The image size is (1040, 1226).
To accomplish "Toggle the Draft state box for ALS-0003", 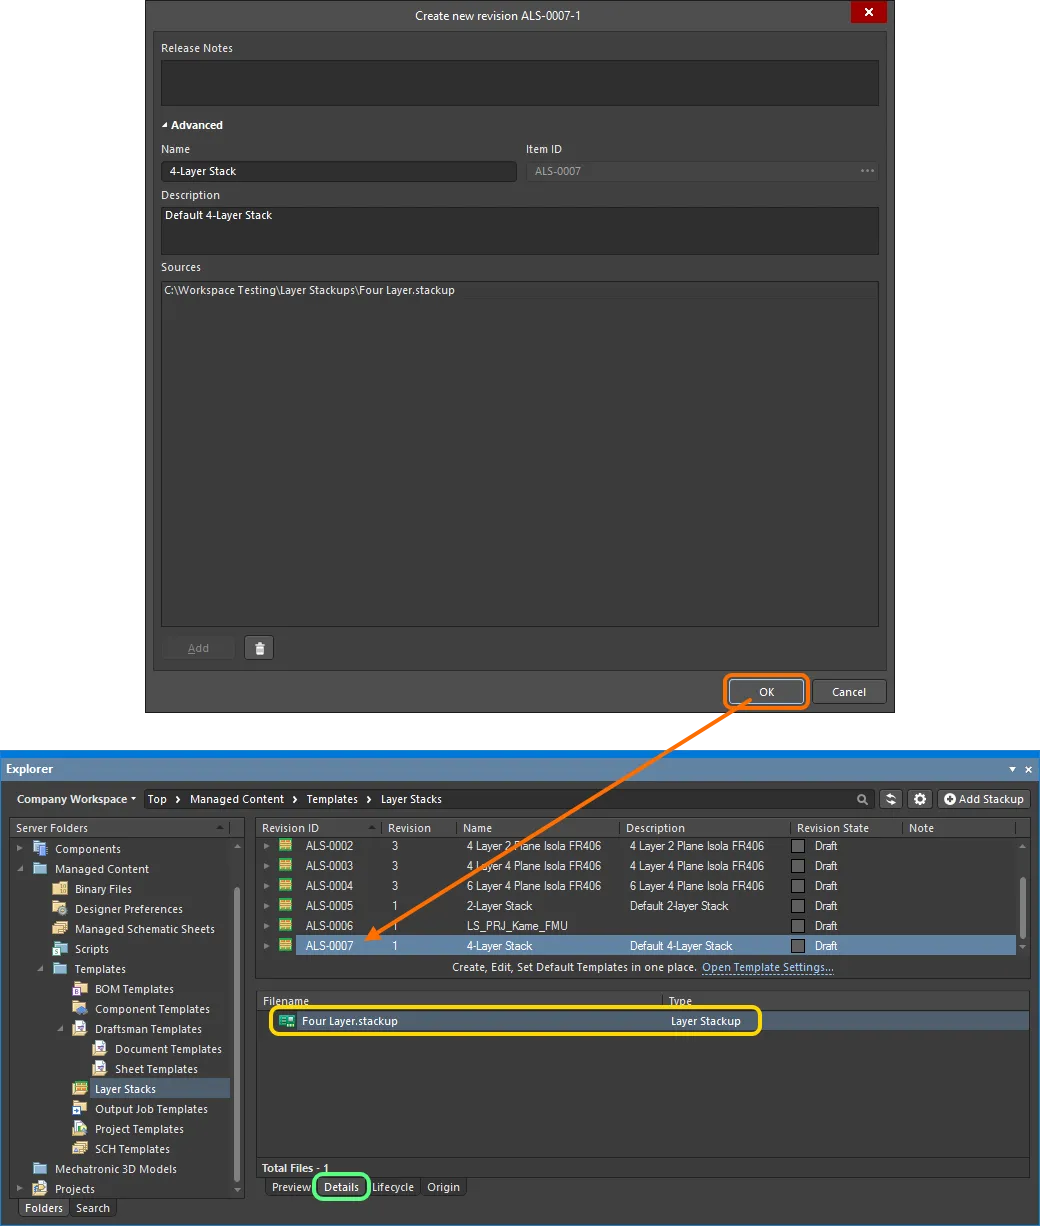I will [798, 866].
